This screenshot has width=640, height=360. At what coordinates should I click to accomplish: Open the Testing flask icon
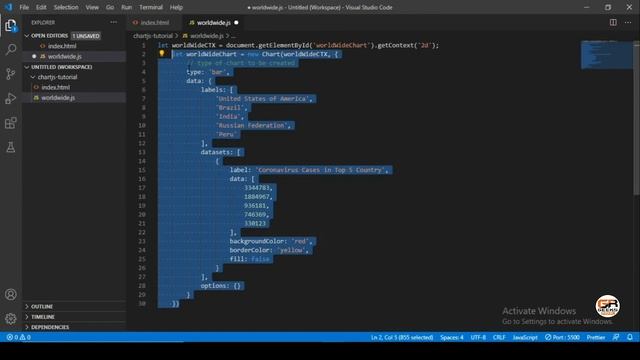click(11, 147)
